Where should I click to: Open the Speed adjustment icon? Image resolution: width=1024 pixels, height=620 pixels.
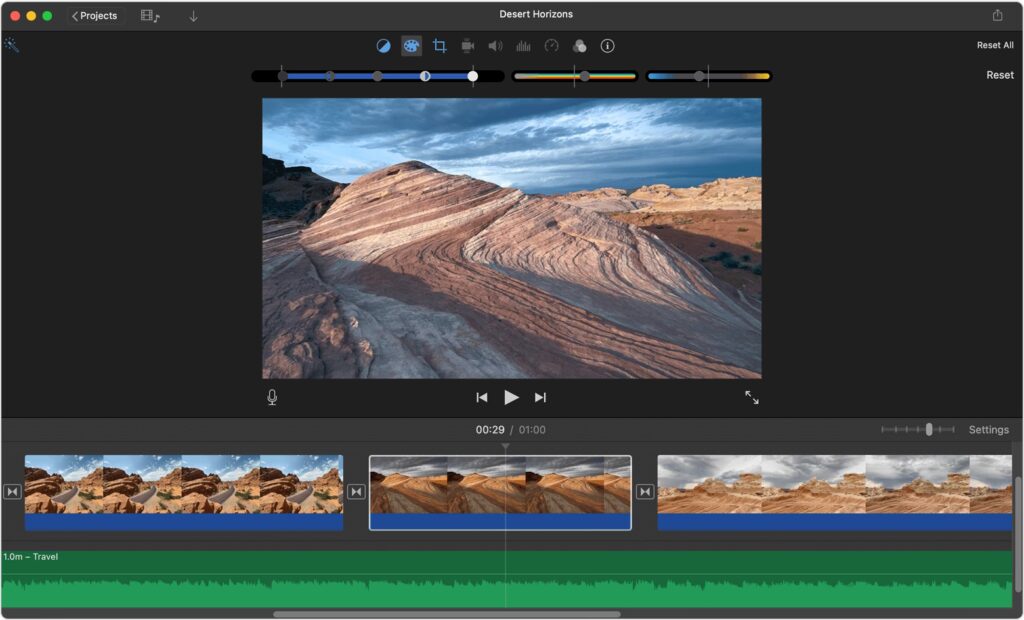551,46
